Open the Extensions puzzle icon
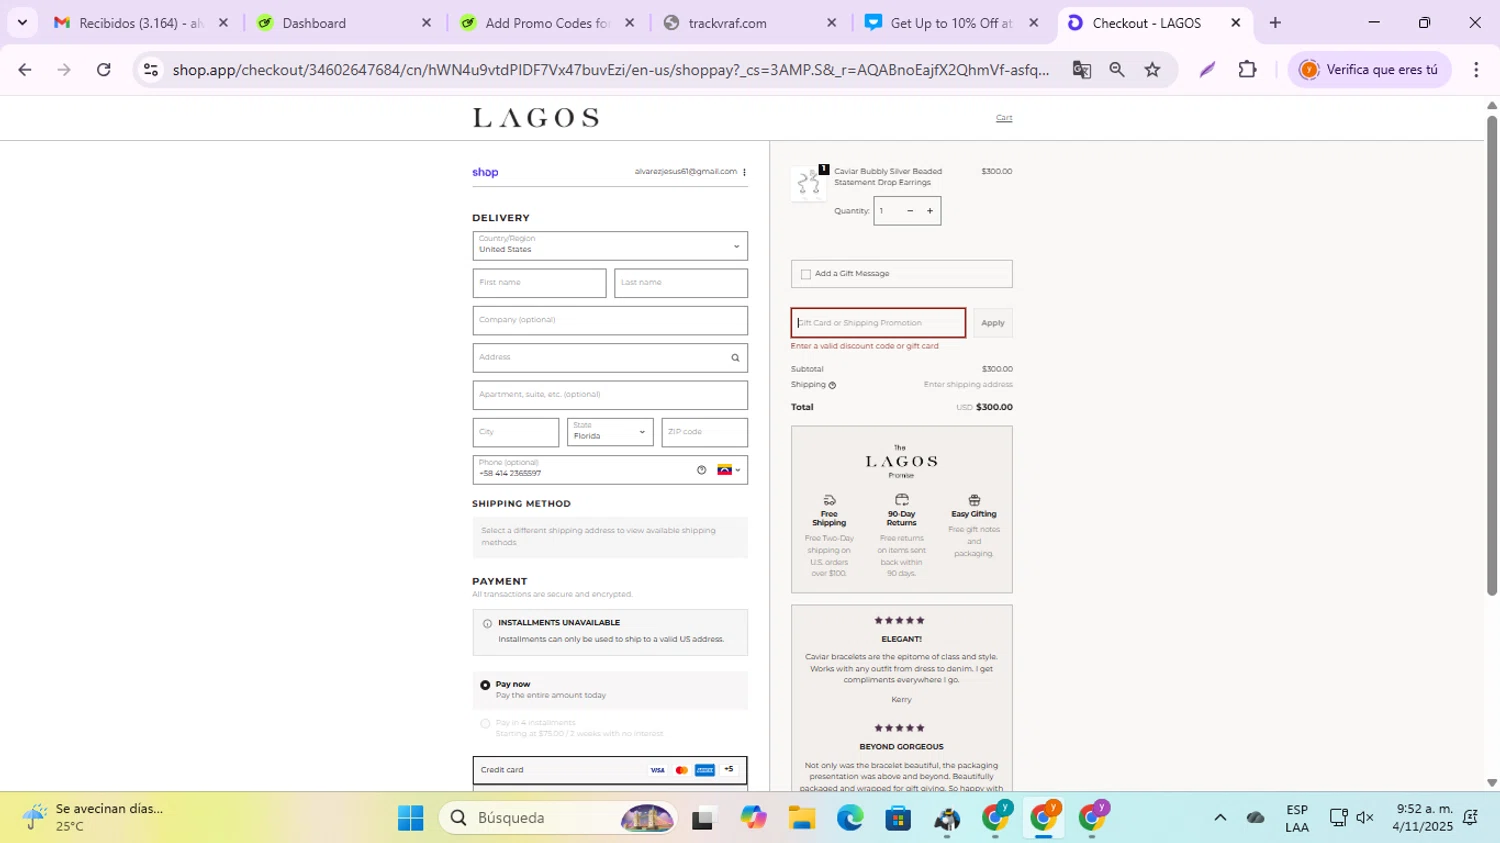This screenshot has width=1500, height=843. (1247, 69)
